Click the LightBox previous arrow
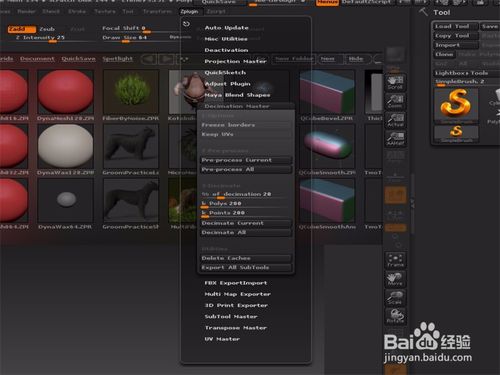Viewport: 500px width, 375px height. click(x=149, y=59)
